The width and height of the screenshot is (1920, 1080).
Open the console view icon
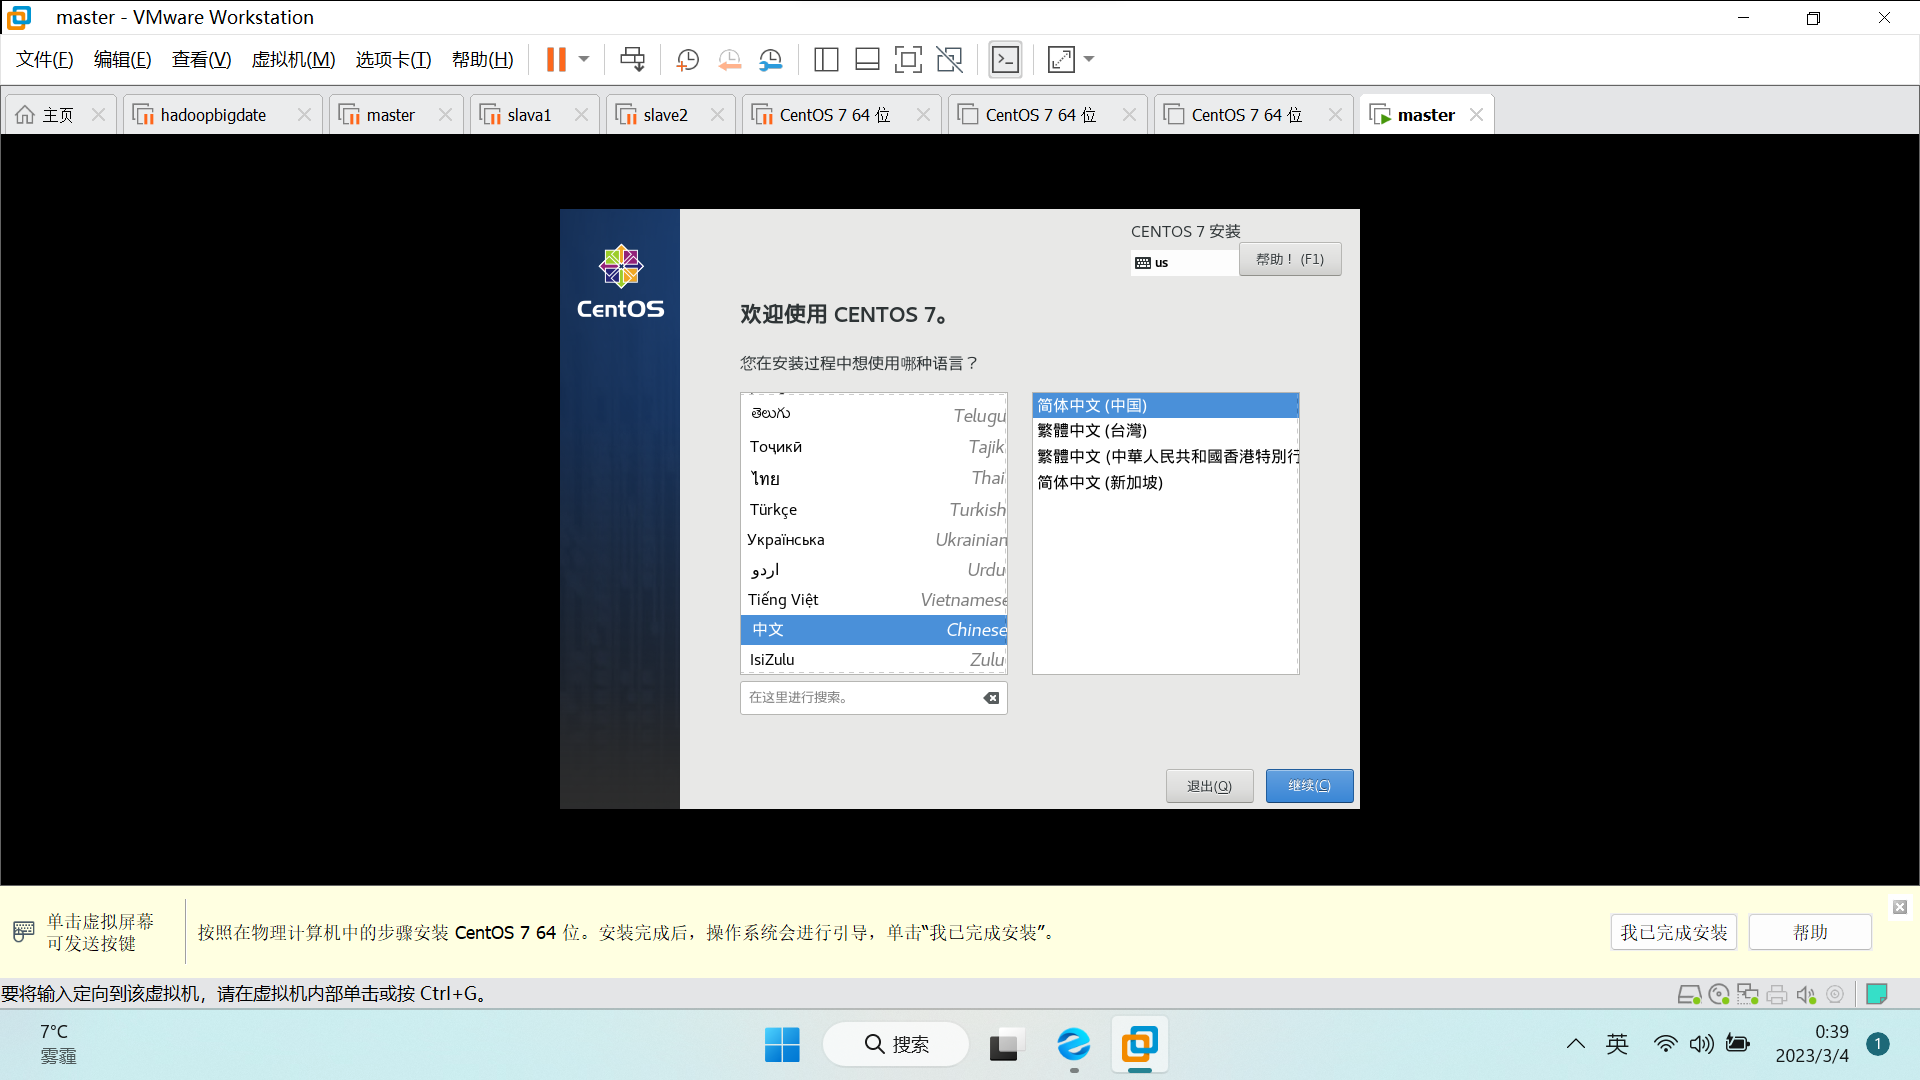coord(1005,60)
